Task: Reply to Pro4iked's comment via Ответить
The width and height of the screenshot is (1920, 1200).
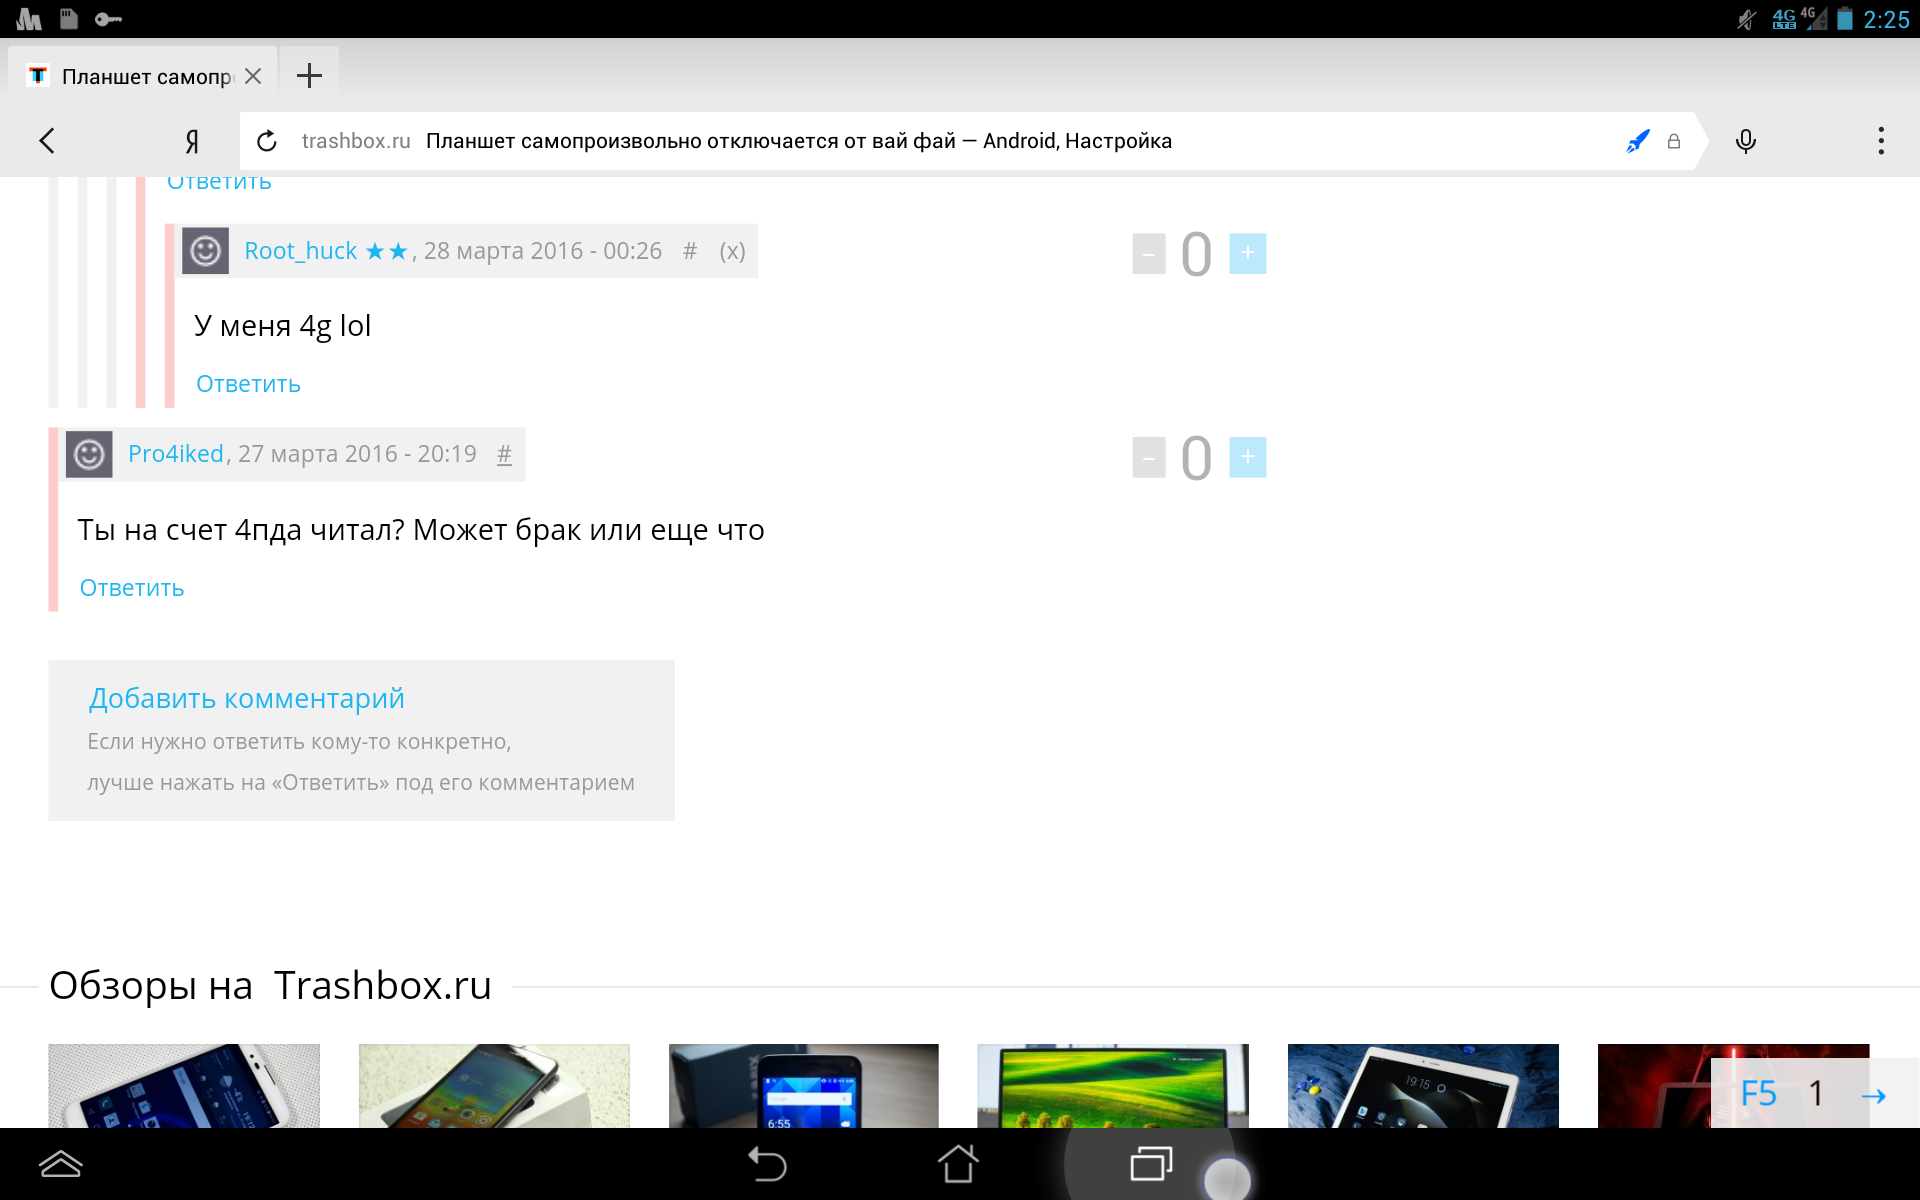Action: 132,588
